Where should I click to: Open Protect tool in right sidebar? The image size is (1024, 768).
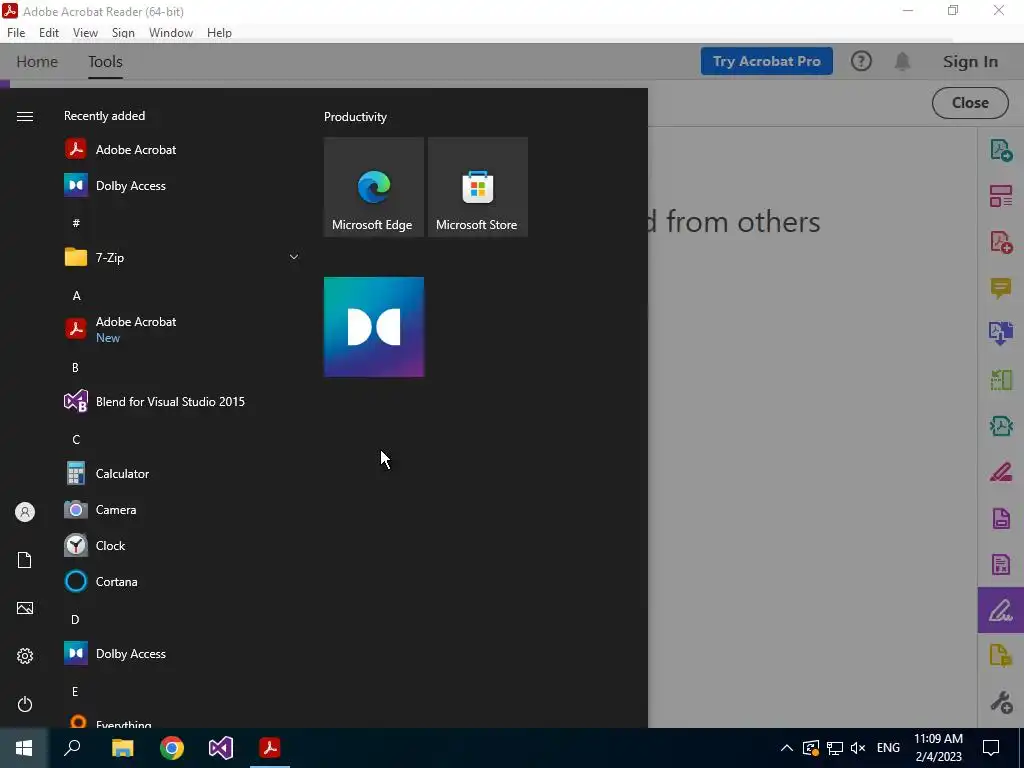pyautogui.click(x=1000, y=518)
